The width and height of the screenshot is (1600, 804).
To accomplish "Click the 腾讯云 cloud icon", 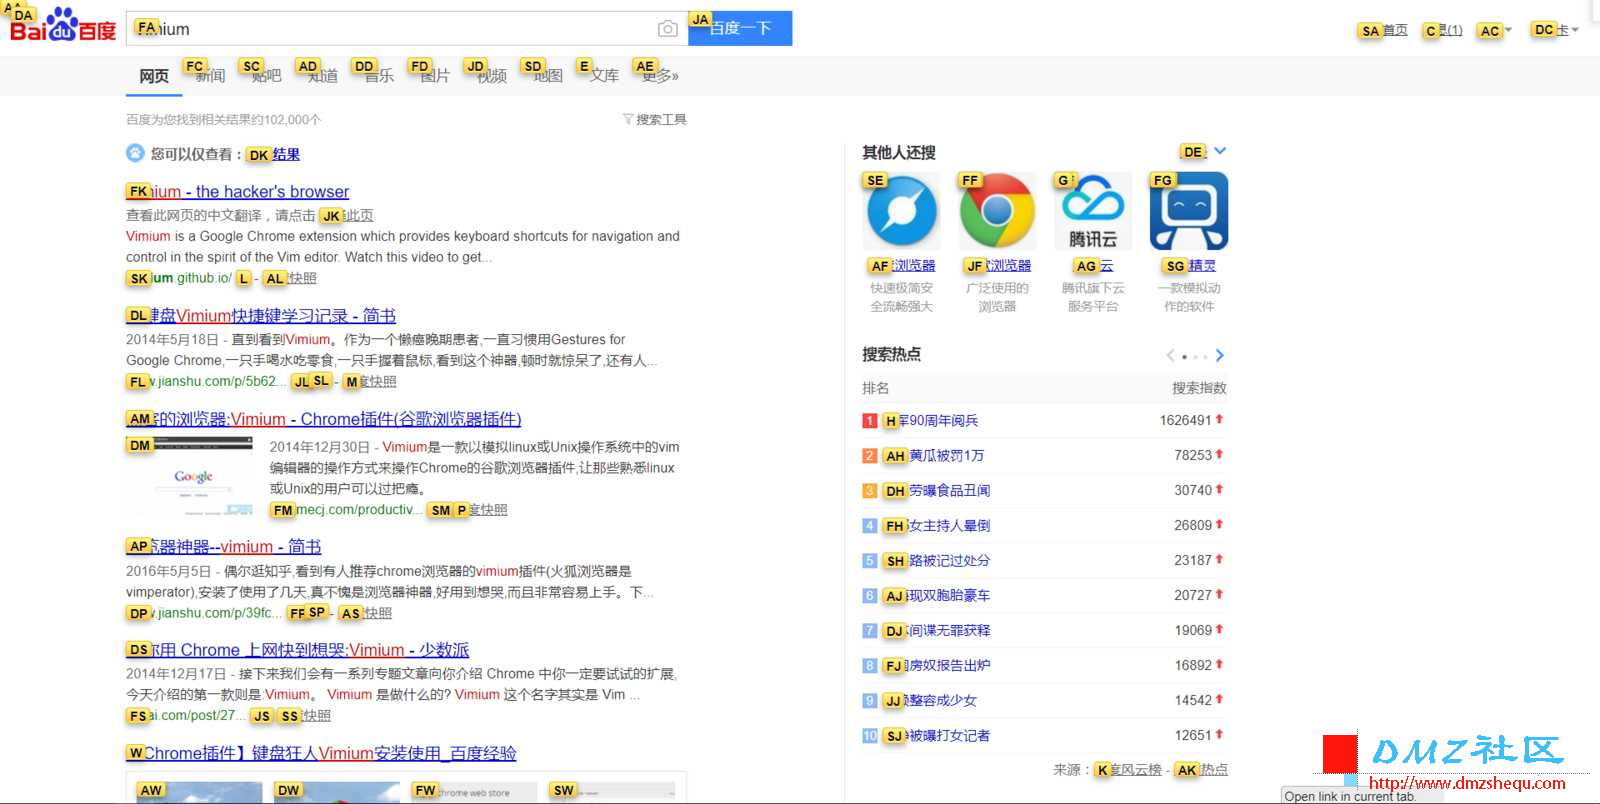I will tap(1093, 211).
